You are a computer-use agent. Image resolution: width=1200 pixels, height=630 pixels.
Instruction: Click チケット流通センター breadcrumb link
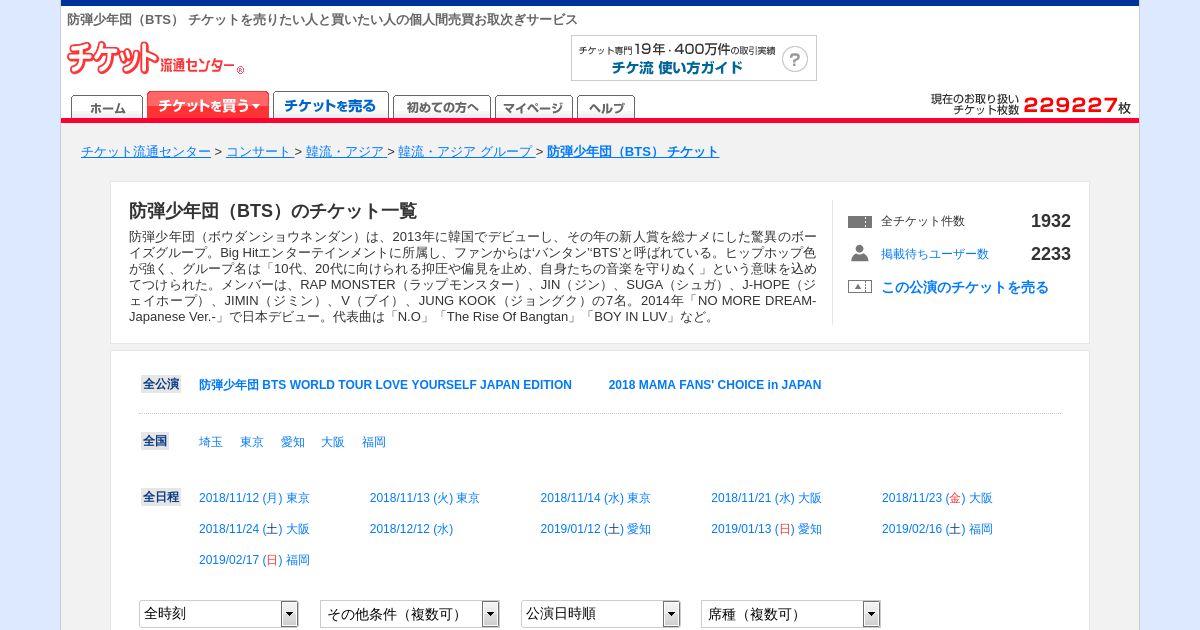(146, 152)
